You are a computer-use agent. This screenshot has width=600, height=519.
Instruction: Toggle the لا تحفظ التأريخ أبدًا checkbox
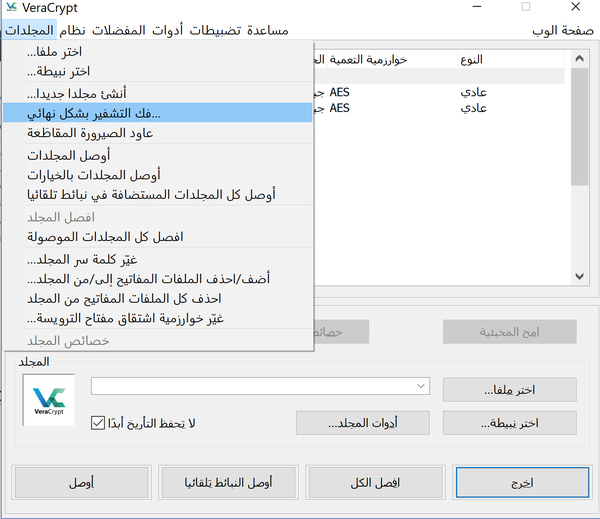pos(98,423)
